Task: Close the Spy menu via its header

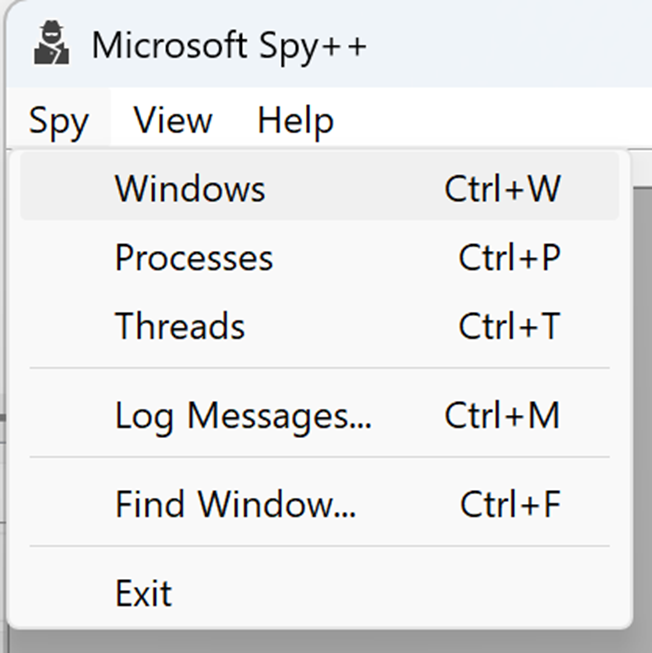Action: click(x=58, y=122)
